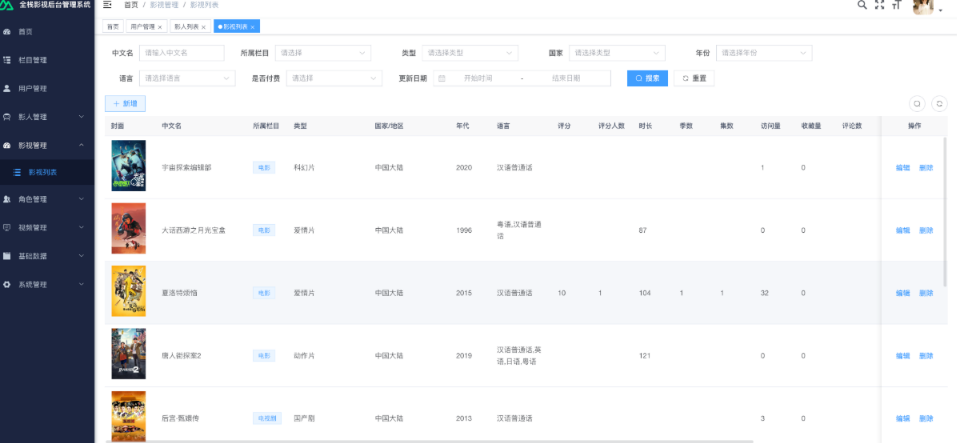The width and height of the screenshot is (966, 443).
Task: Click the 角色管理 people icon in sidebar
Action: pyautogui.click(x=7, y=199)
